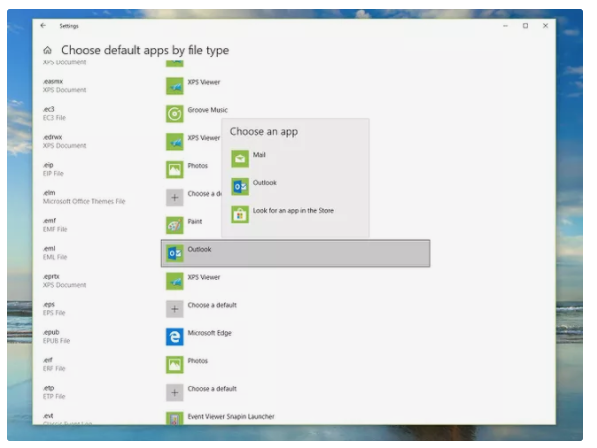597x448 pixels.
Task: Go back using the Settings back arrow
Action: point(43,26)
